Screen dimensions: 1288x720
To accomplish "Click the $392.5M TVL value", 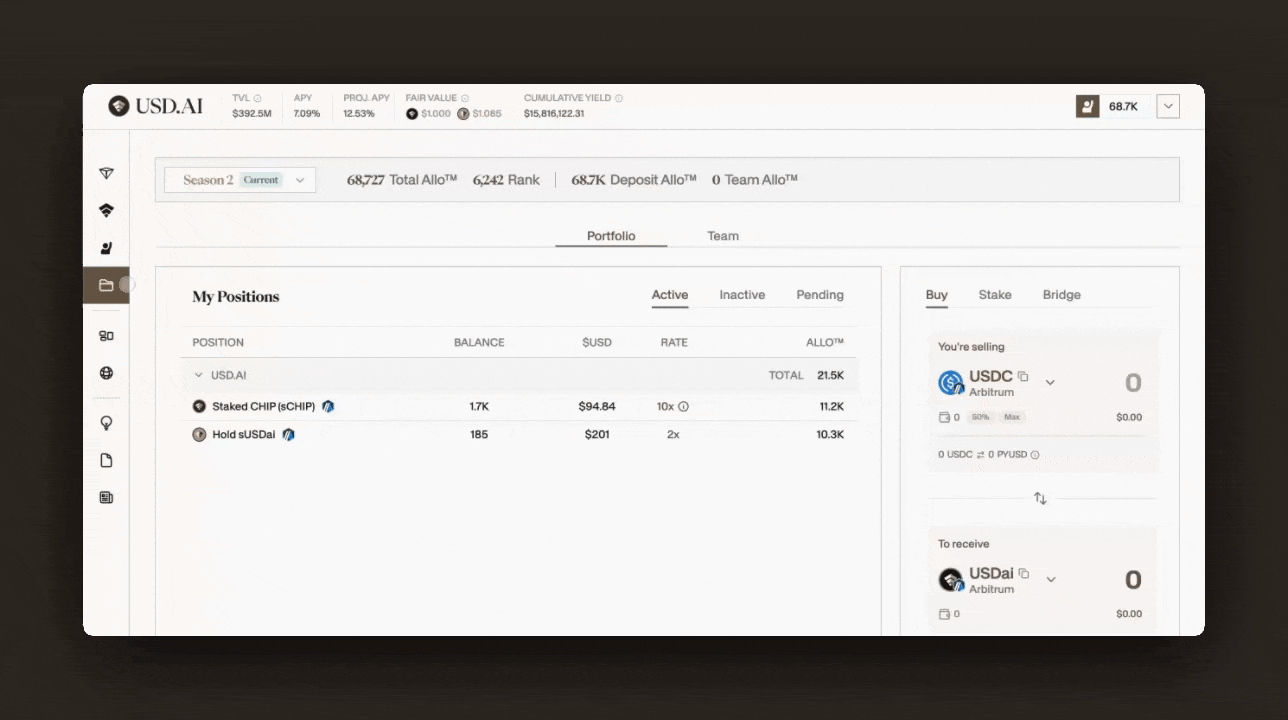I will click(252, 114).
